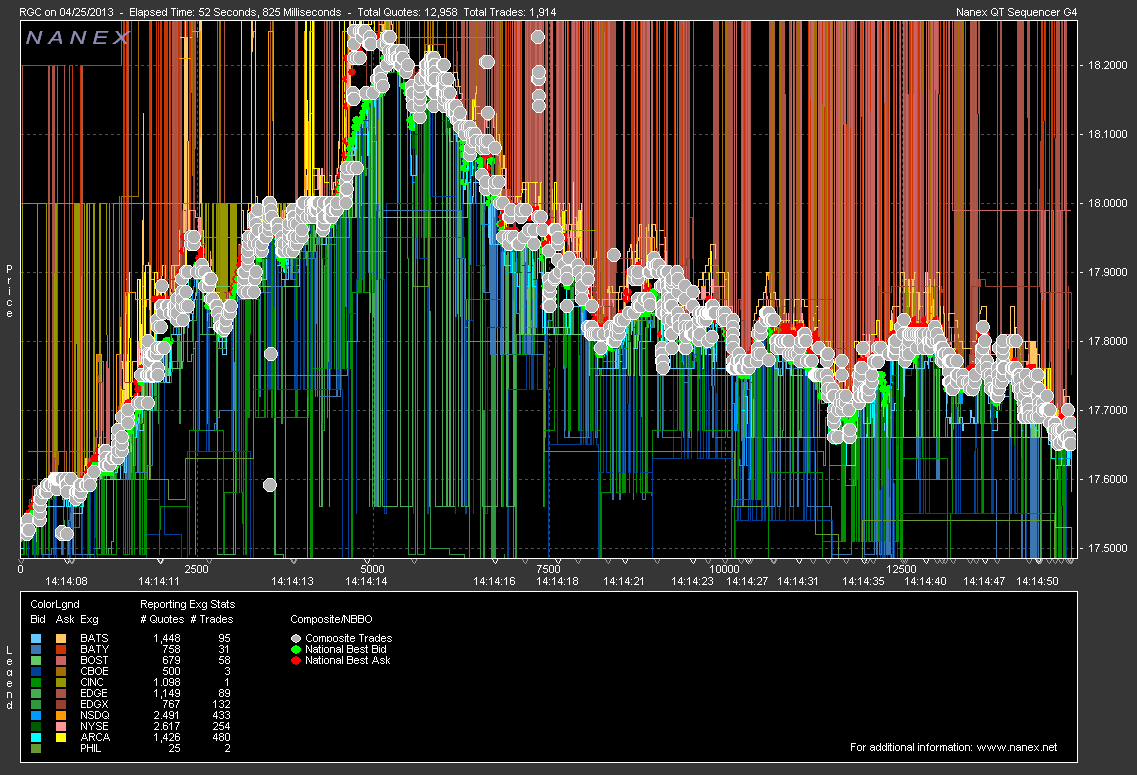The image size is (1137, 775).
Task: Click the 18.0000 price axis label
Action: tap(1107, 204)
